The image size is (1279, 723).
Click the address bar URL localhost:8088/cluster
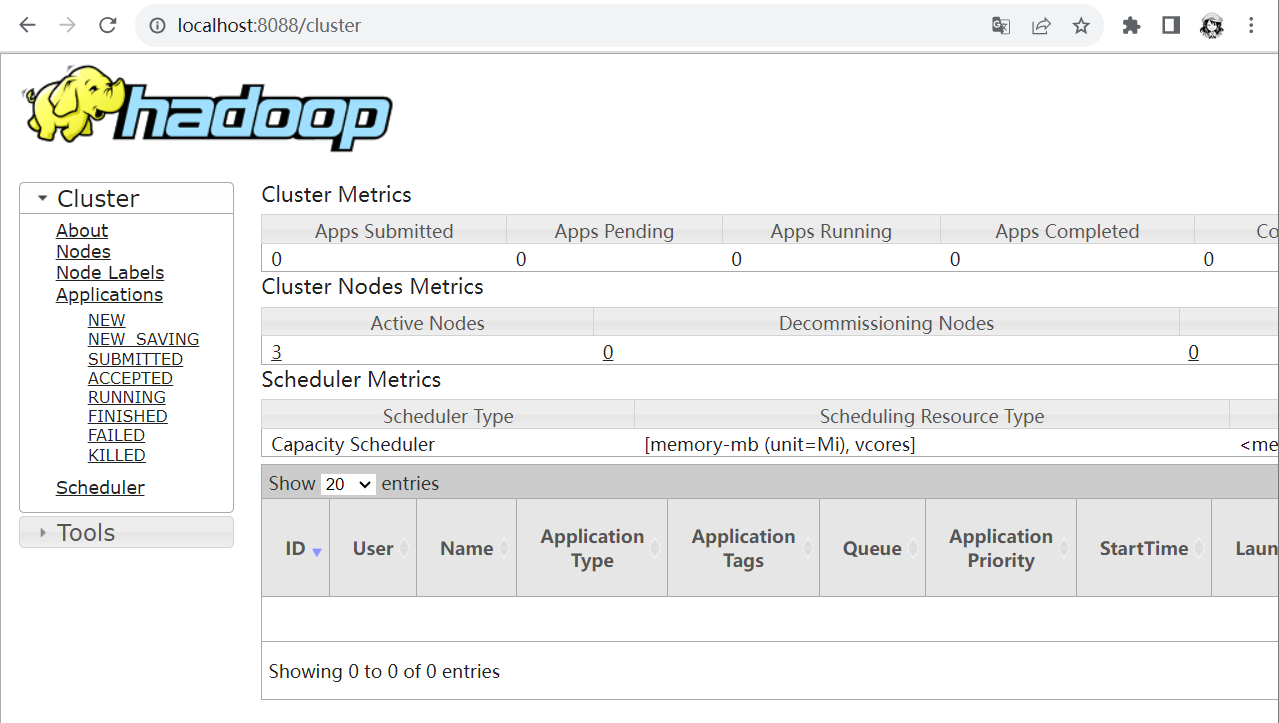click(269, 25)
